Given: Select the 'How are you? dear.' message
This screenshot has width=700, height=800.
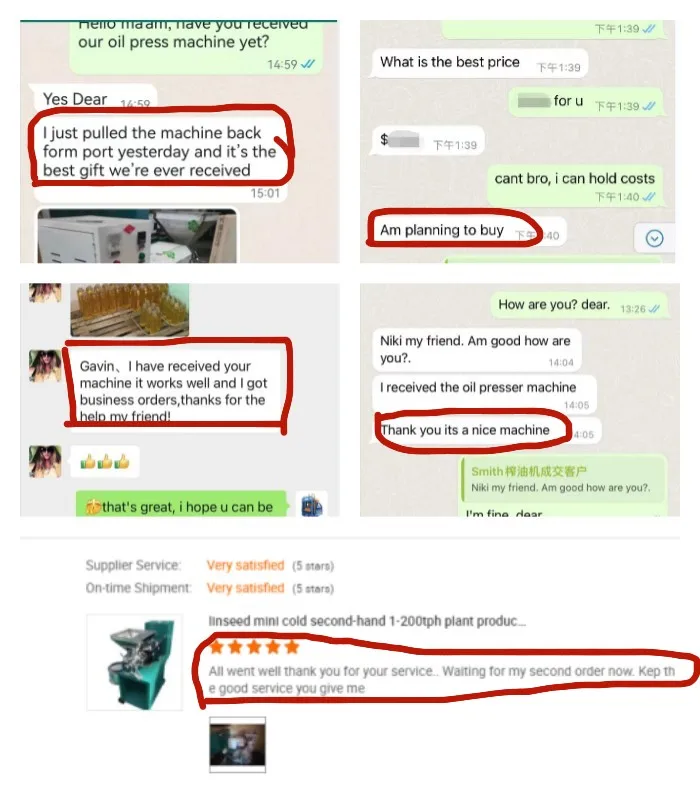Looking at the screenshot, I should pyautogui.click(x=579, y=306).
